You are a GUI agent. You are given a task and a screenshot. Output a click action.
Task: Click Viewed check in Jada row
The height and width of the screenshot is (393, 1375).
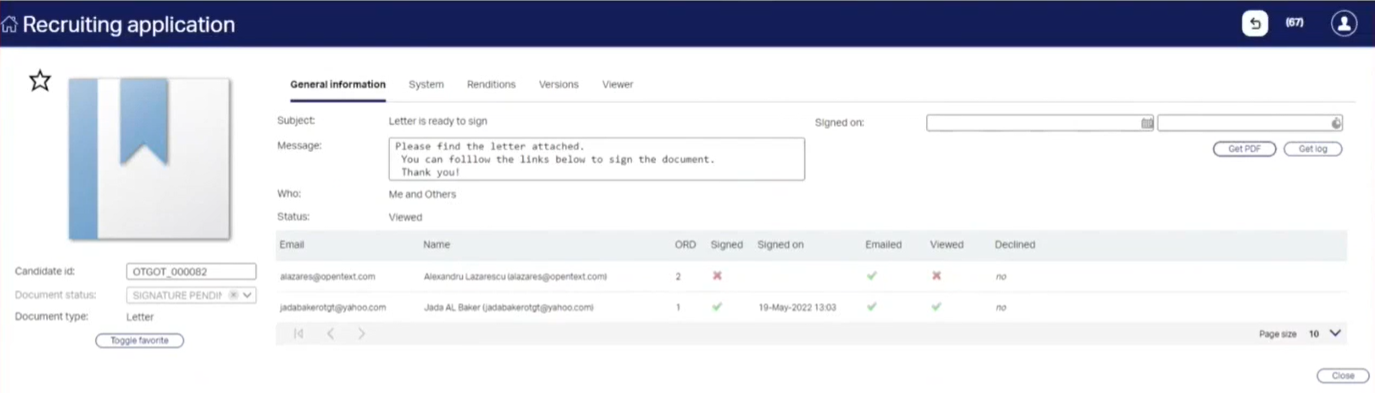coord(936,306)
